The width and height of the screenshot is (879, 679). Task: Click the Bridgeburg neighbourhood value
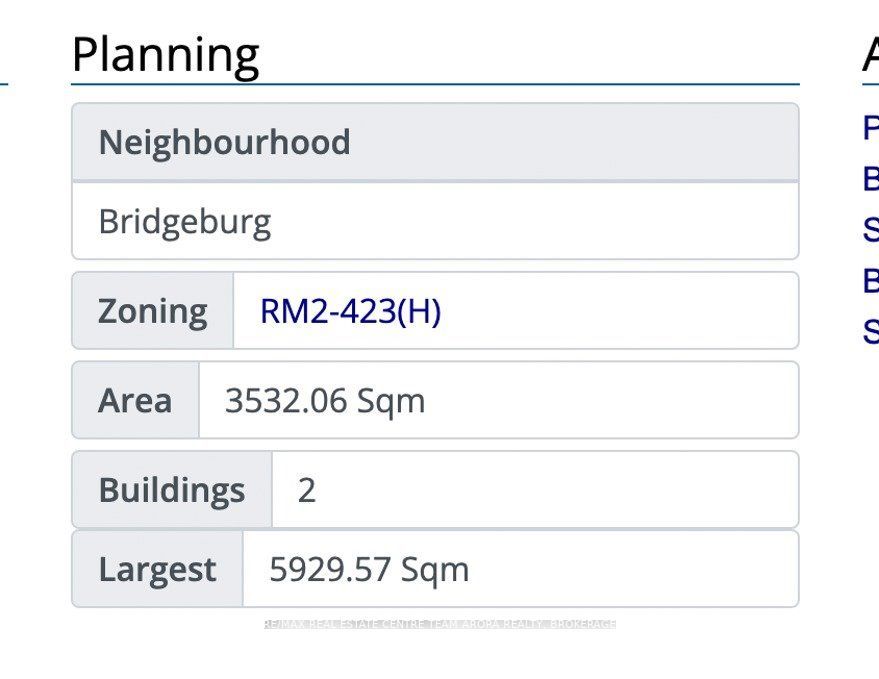[x=185, y=221]
